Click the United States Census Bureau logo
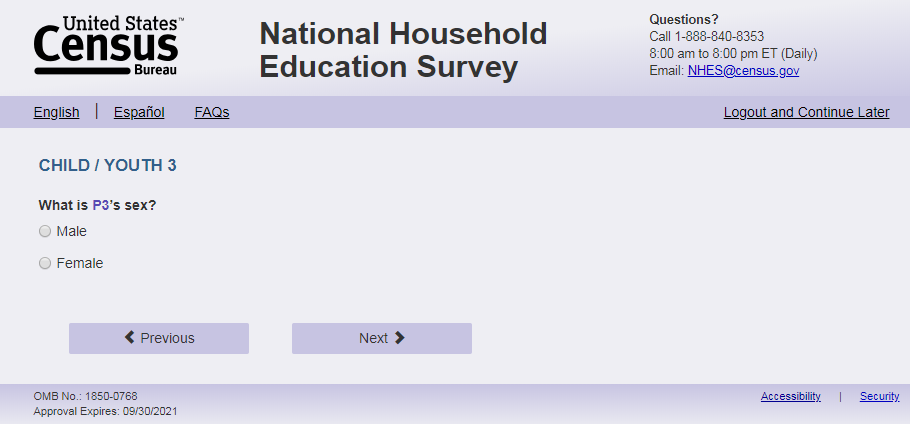The height and width of the screenshot is (424, 910). 107,46
